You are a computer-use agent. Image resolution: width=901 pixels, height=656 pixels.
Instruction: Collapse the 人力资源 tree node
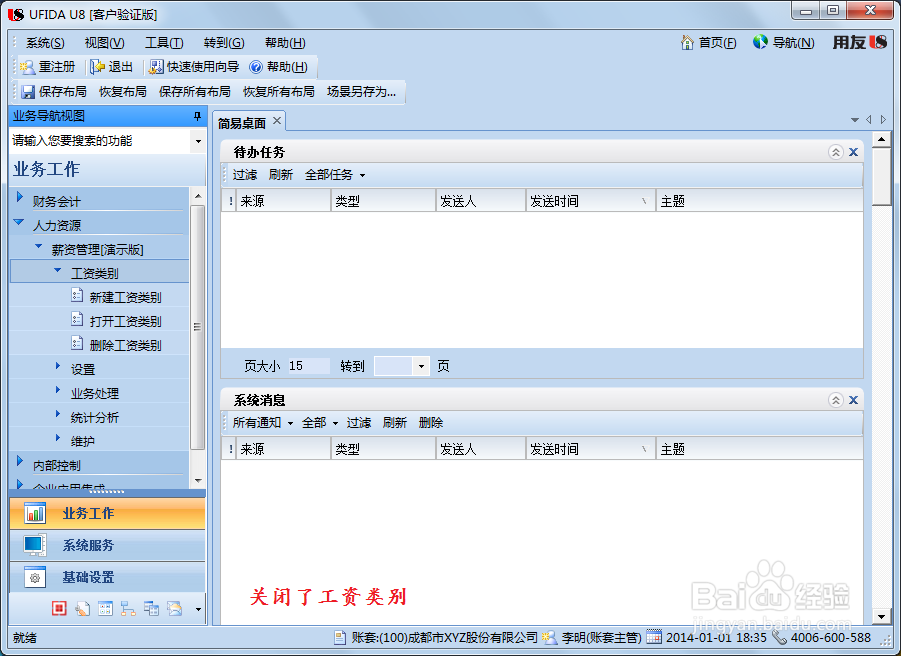click(19, 222)
